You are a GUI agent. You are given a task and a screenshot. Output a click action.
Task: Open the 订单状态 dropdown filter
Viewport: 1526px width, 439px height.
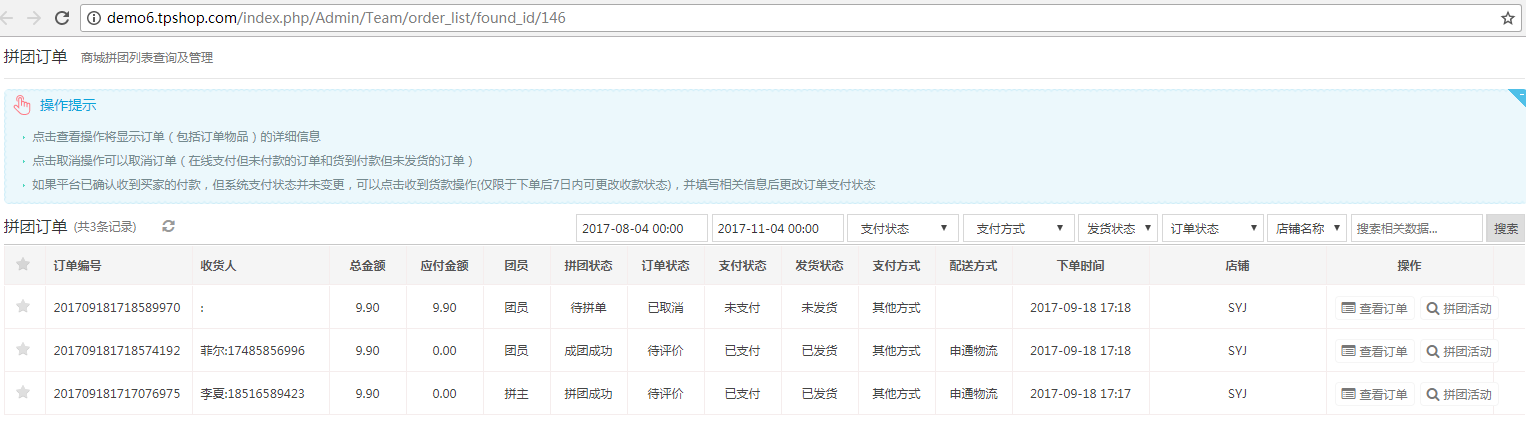pyautogui.click(x=1211, y=229)
